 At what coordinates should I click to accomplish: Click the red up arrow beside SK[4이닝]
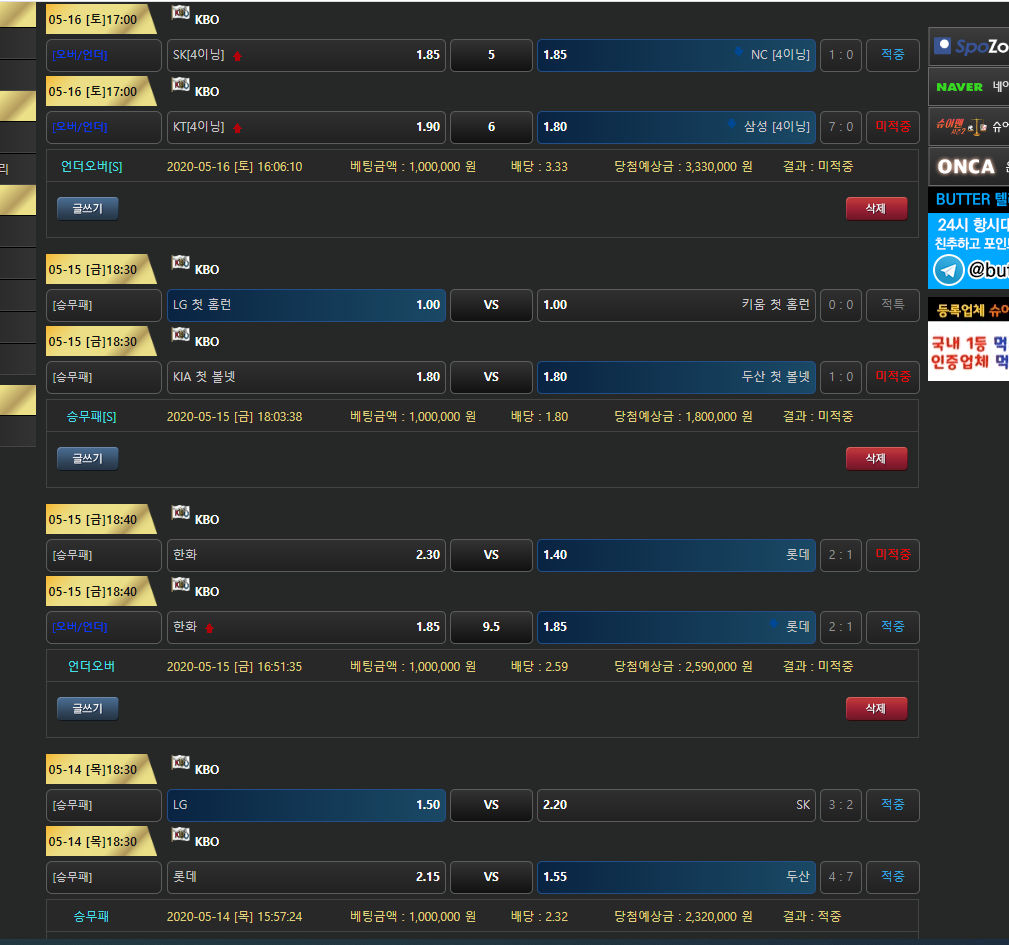[237, 56]
